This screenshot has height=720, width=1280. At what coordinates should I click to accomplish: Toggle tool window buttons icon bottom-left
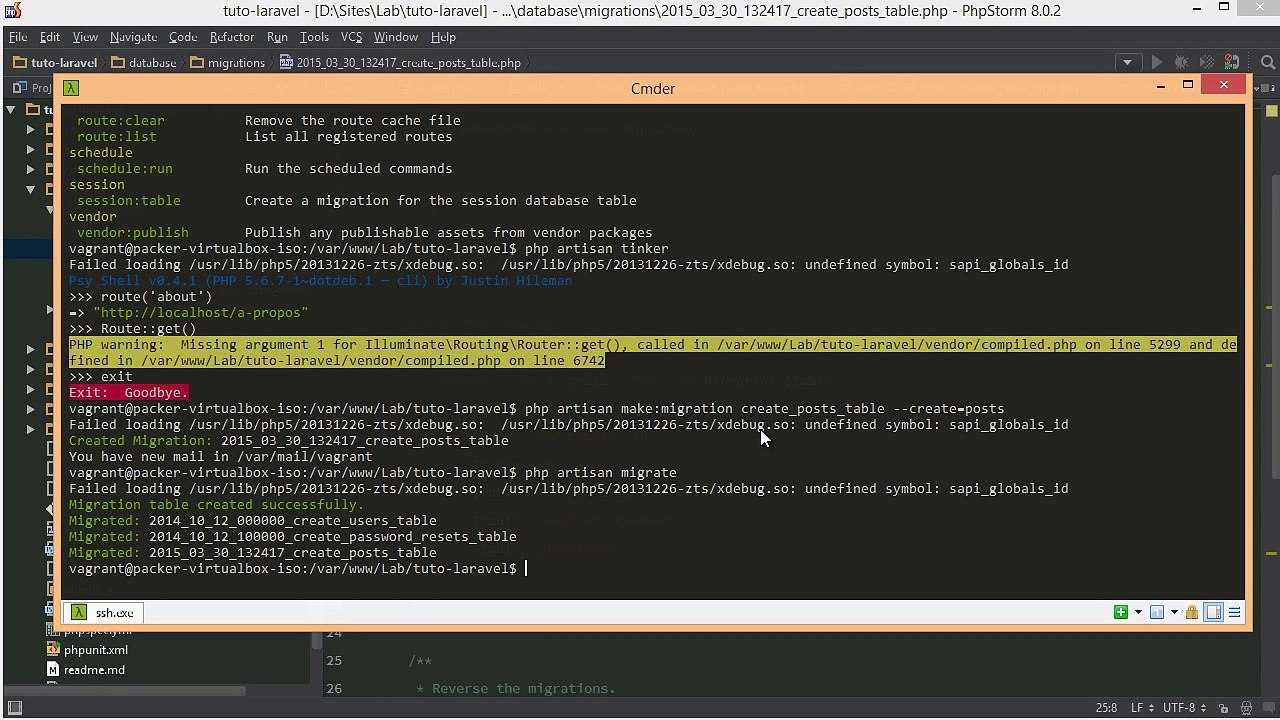14,708
